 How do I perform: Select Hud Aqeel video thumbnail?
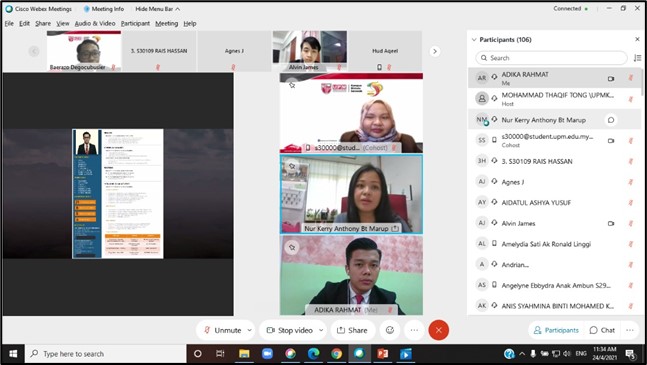click(x=385, y=51)
